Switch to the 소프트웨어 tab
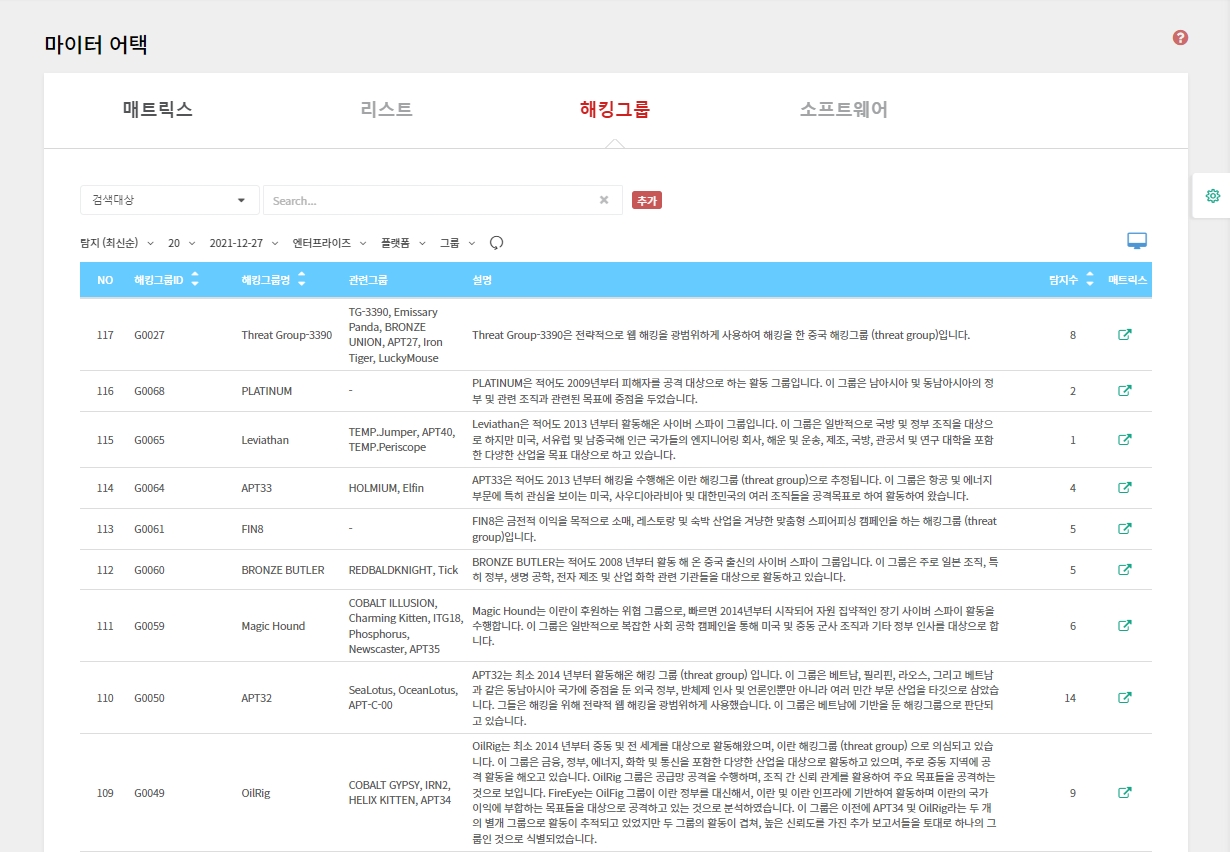This screenshot has width=1230, height=852. pyautogui.click(x=843, y=110)
